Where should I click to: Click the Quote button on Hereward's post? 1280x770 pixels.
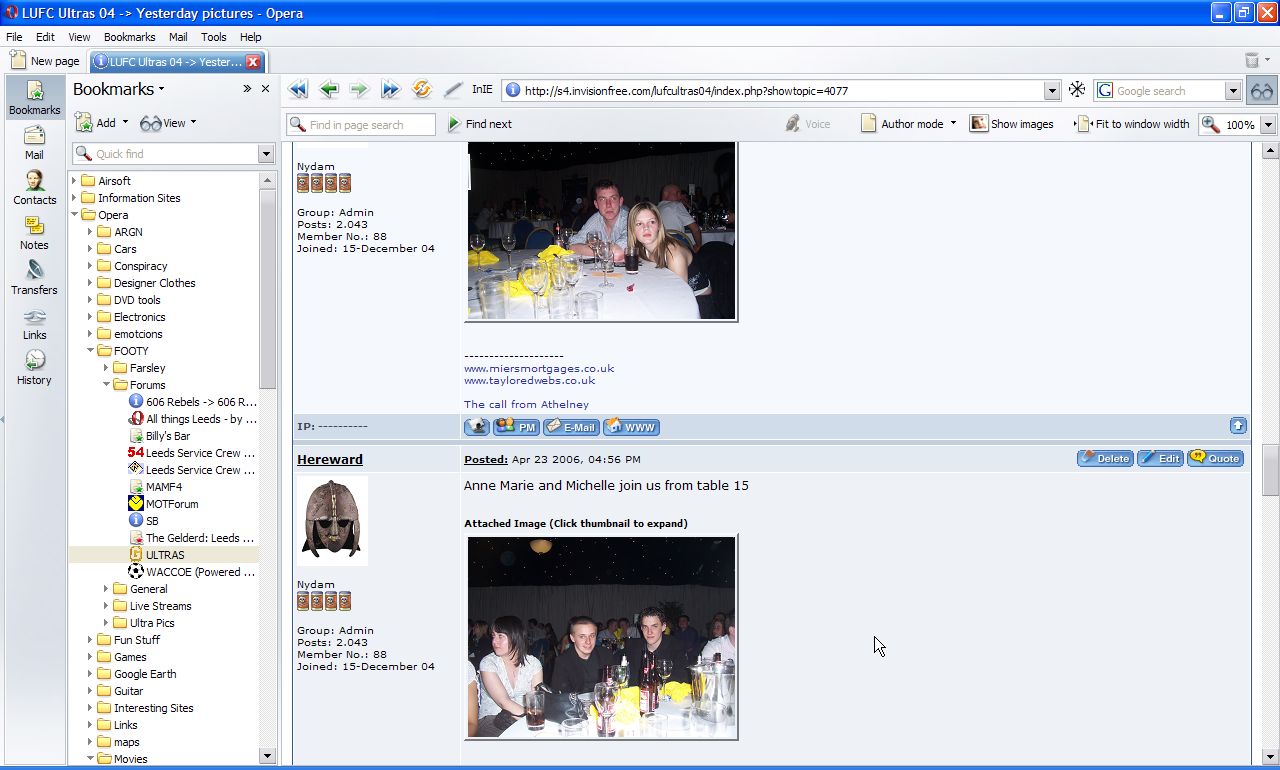(1215, 459)
